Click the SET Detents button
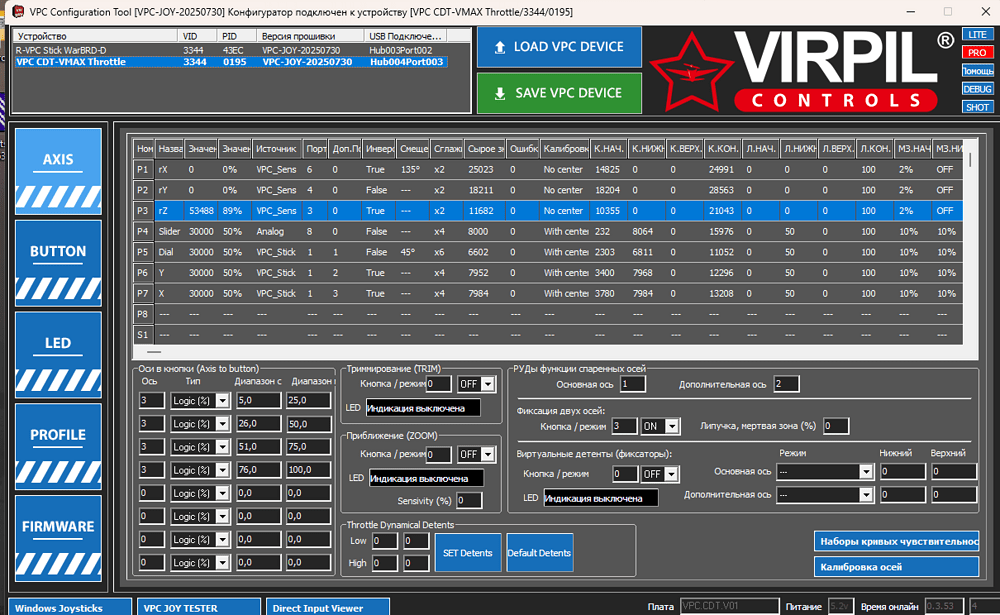The width and height of the screenshot is (1000, 615). click(x=467, y=552)
